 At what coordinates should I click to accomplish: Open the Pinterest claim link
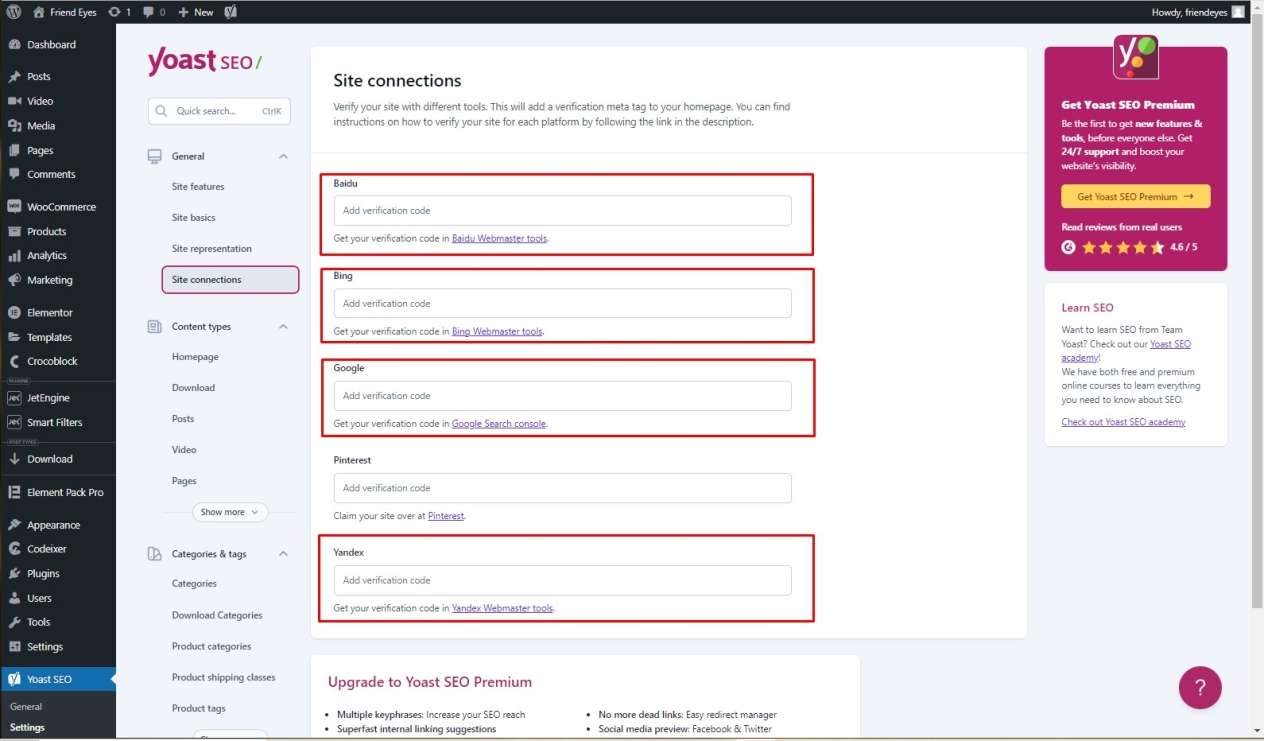[446, 516]
